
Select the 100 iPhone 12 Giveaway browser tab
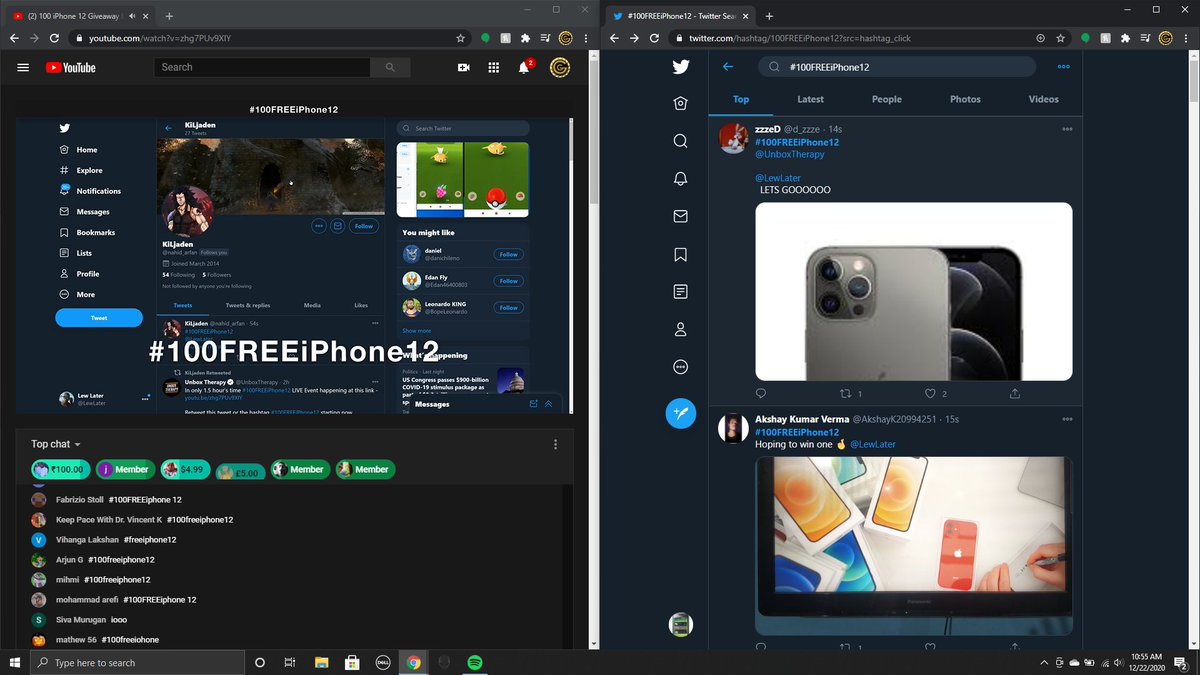click(82, 17)
